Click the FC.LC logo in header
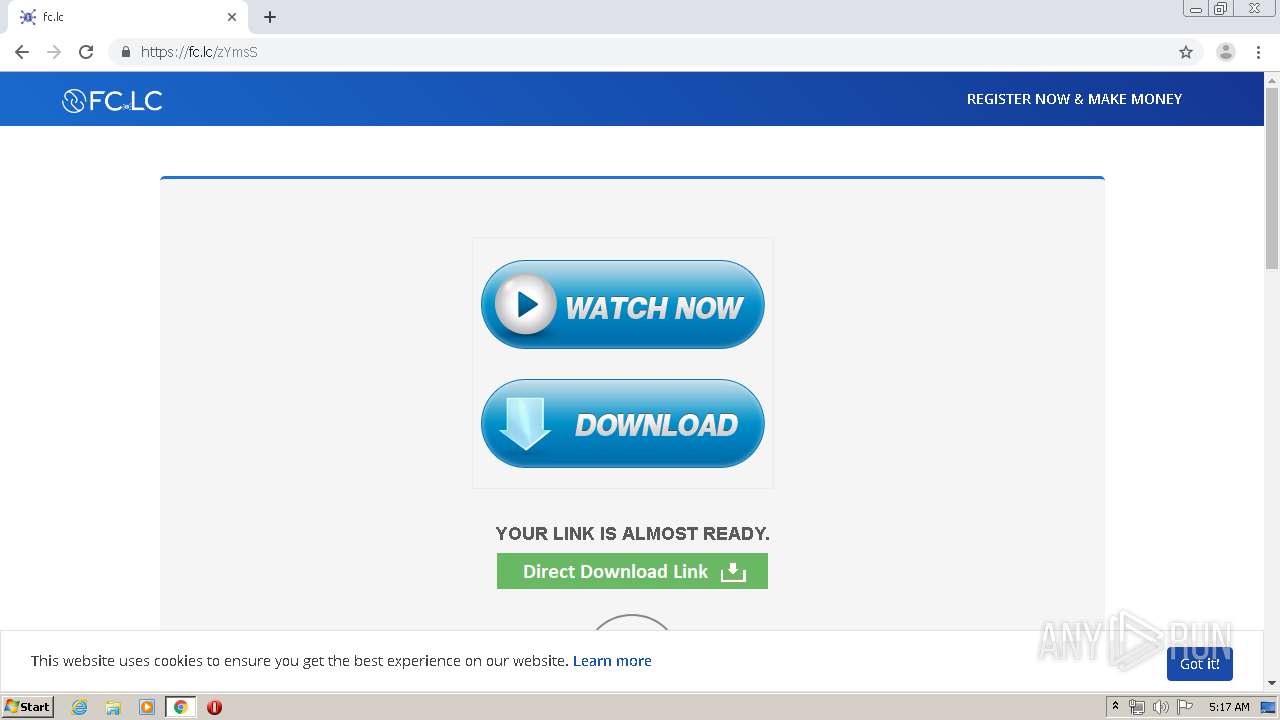The width and height of the screenshot is (1280, 720). point(112,100)
